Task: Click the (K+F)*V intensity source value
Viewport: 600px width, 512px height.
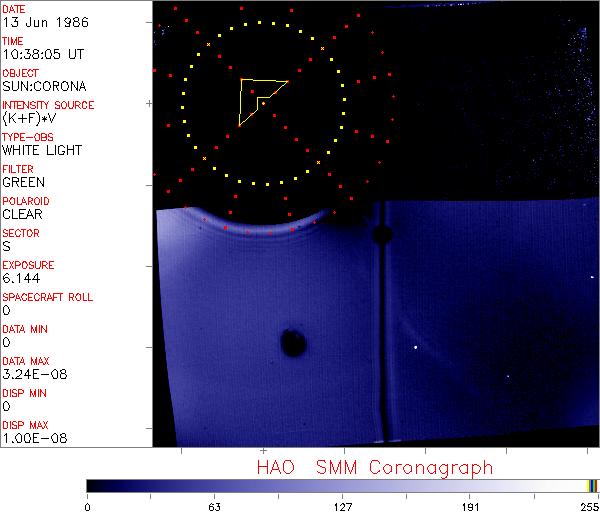Action: [x=27, y=118]
